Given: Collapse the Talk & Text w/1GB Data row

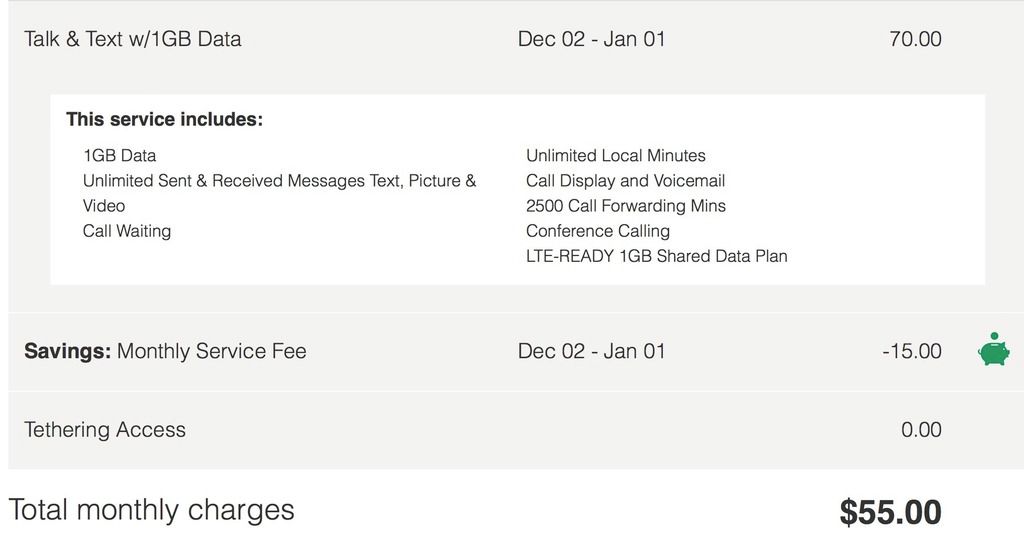Looking at the screenshot, I should tap(133, 39).
